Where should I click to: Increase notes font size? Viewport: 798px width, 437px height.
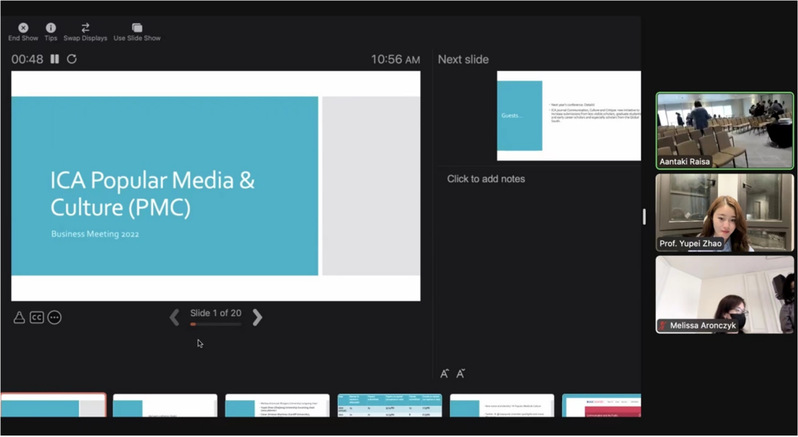[445, 374]
